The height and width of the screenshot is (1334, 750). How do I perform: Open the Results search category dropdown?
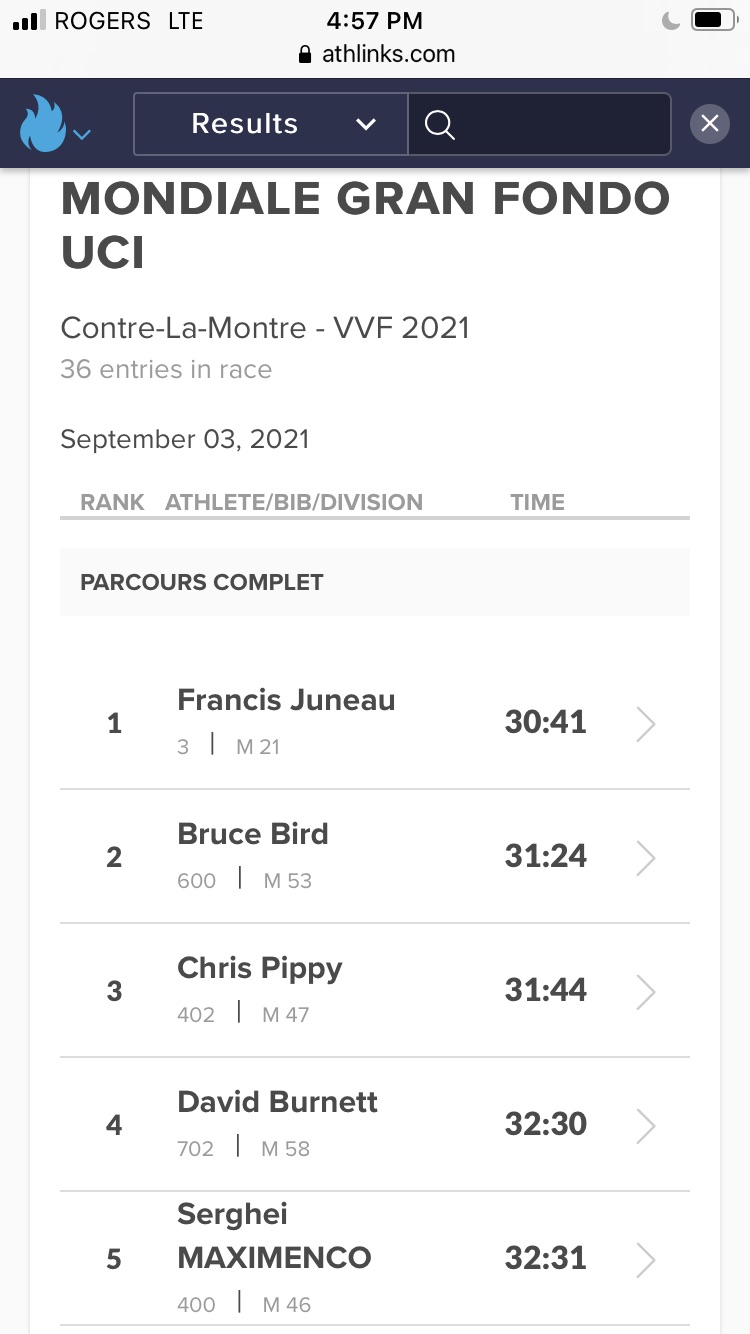coord(270,124)
